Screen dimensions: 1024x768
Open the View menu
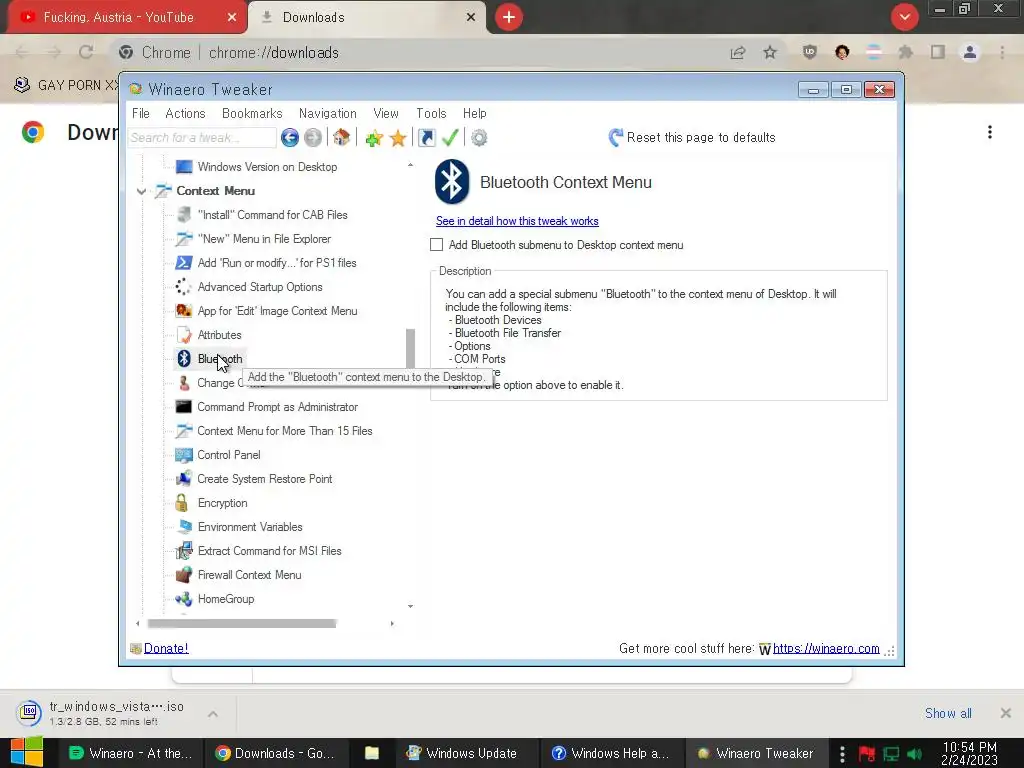[386, 114]
